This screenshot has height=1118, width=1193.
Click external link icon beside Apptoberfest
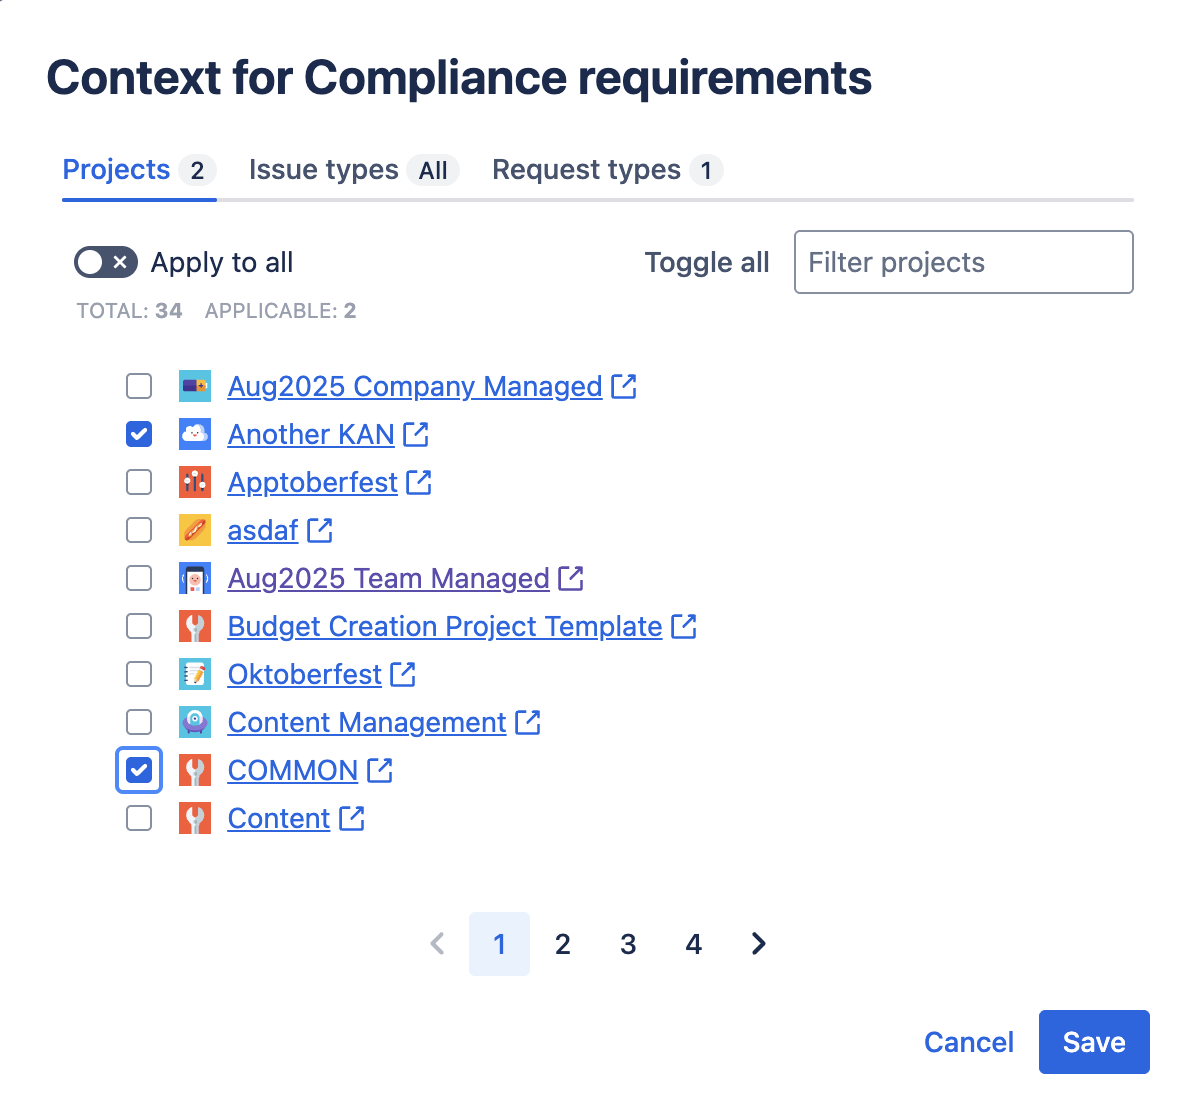pyautogui.click(x=419, y=483)
